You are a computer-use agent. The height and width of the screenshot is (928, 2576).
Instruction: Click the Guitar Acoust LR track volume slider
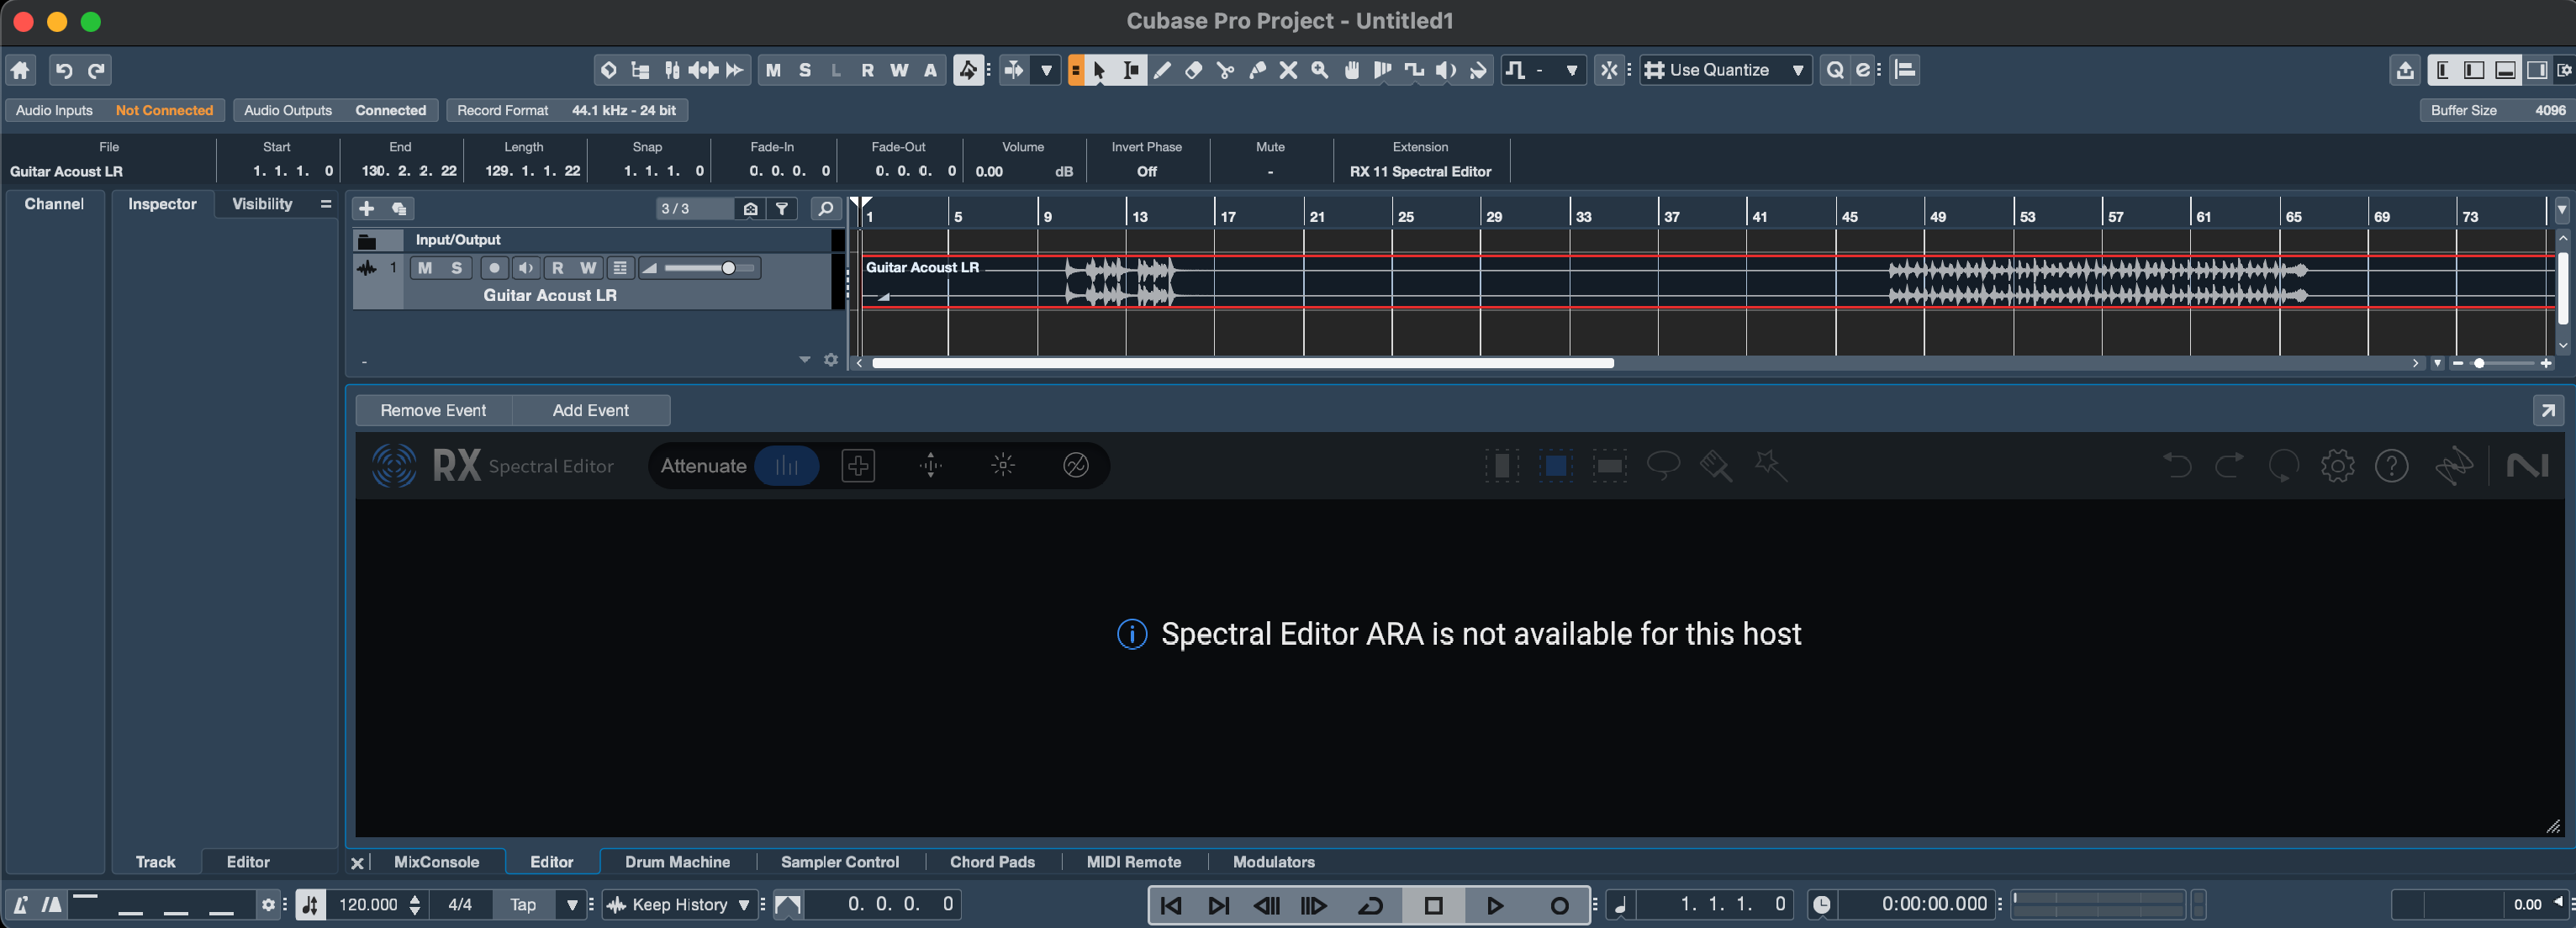pos(710,268)
